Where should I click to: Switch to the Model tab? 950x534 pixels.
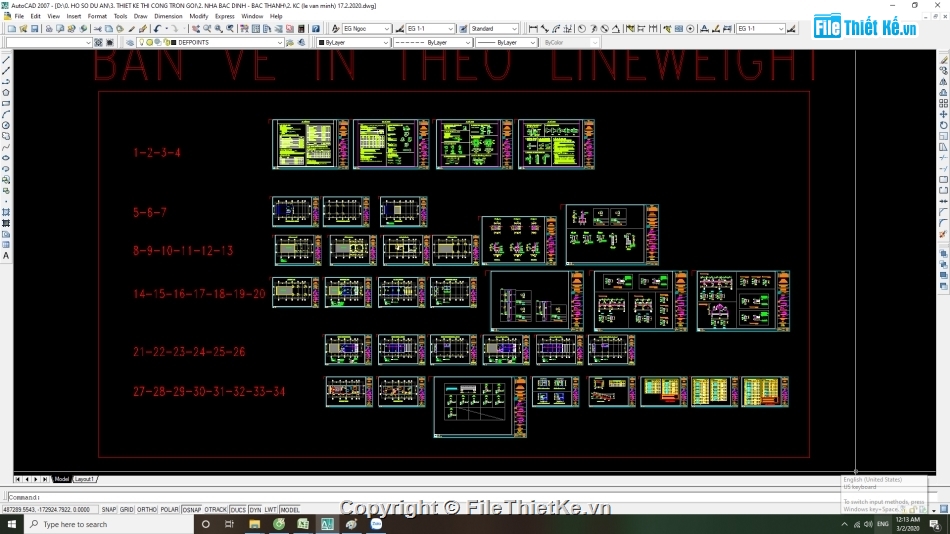pos(62,479)
